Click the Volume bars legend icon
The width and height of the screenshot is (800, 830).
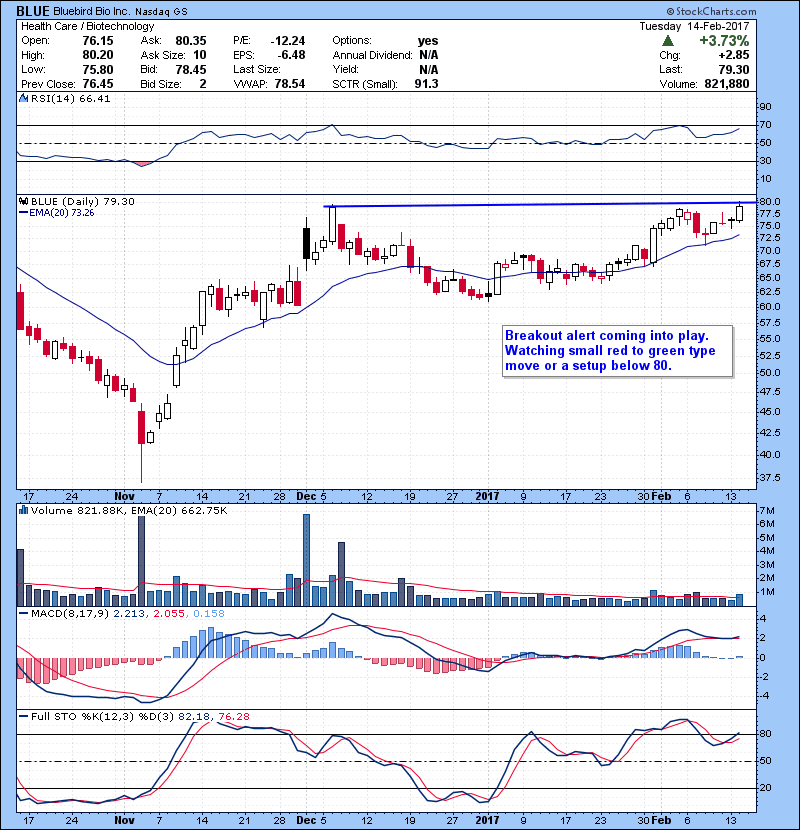pyautogui.click(x=24, y=510)
